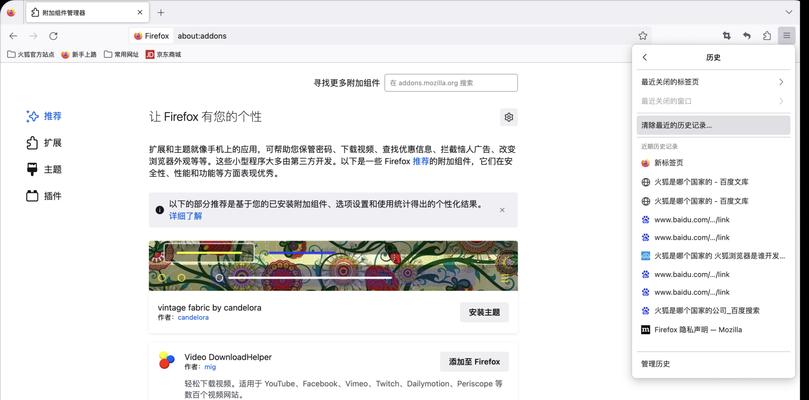Click 添加至 Firefox for Video DownloadHelper

pyautogui.click(x=474, y=362)
